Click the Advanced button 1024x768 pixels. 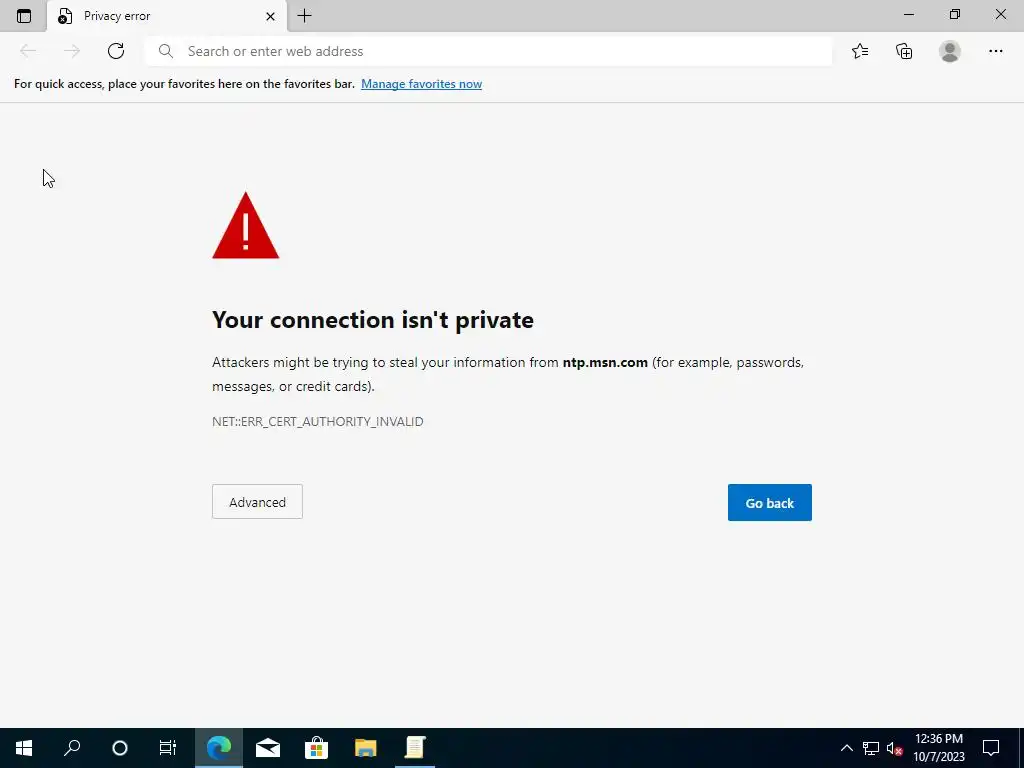coord(257,502)
